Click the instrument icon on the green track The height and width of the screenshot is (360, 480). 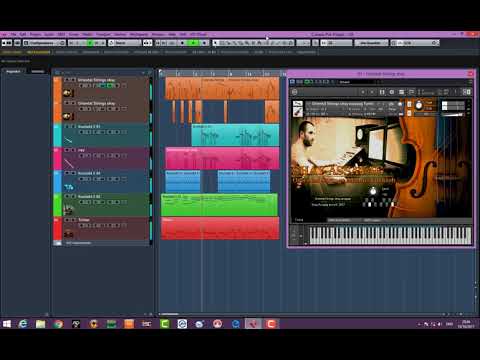pyautogui.click(x=68, y=210)
